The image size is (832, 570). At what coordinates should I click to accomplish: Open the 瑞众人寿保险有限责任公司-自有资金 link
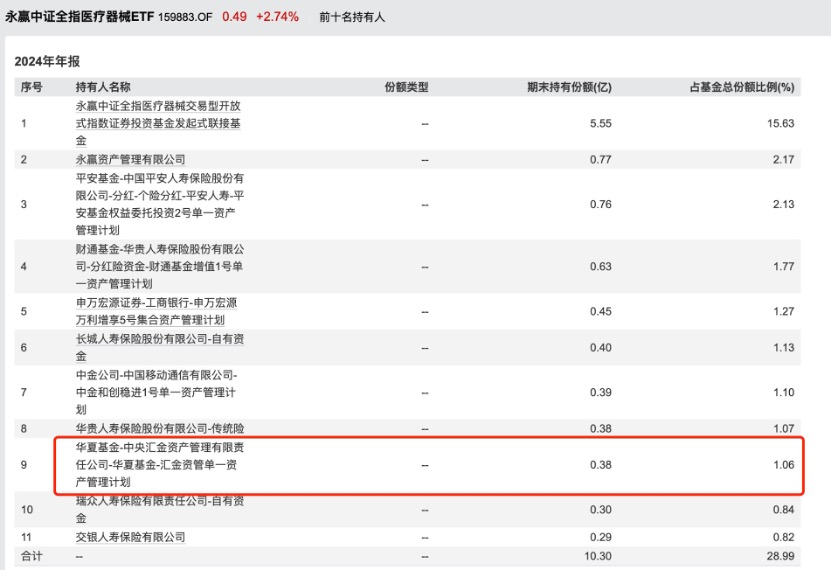tap(160, 509)
